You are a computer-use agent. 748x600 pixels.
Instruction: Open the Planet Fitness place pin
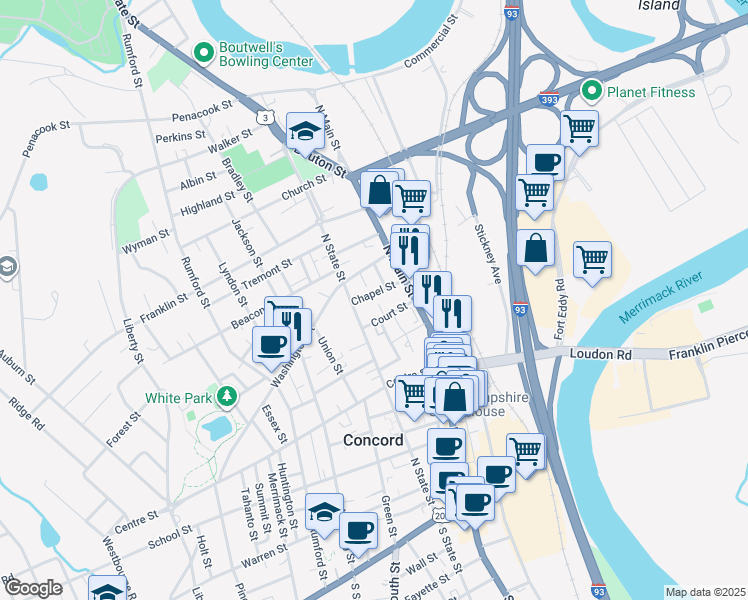pos(592,90)
